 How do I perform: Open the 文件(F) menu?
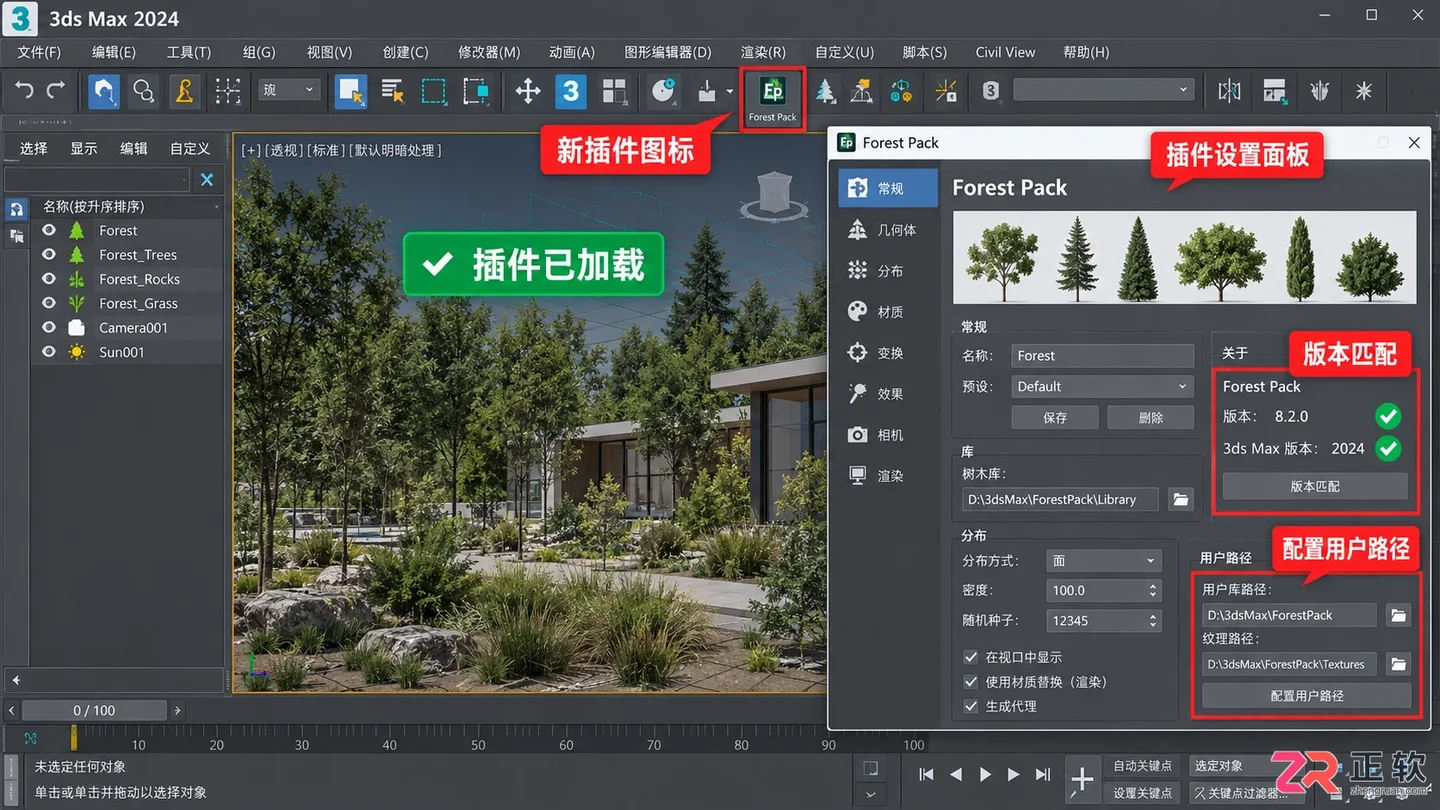coord(39,52)
